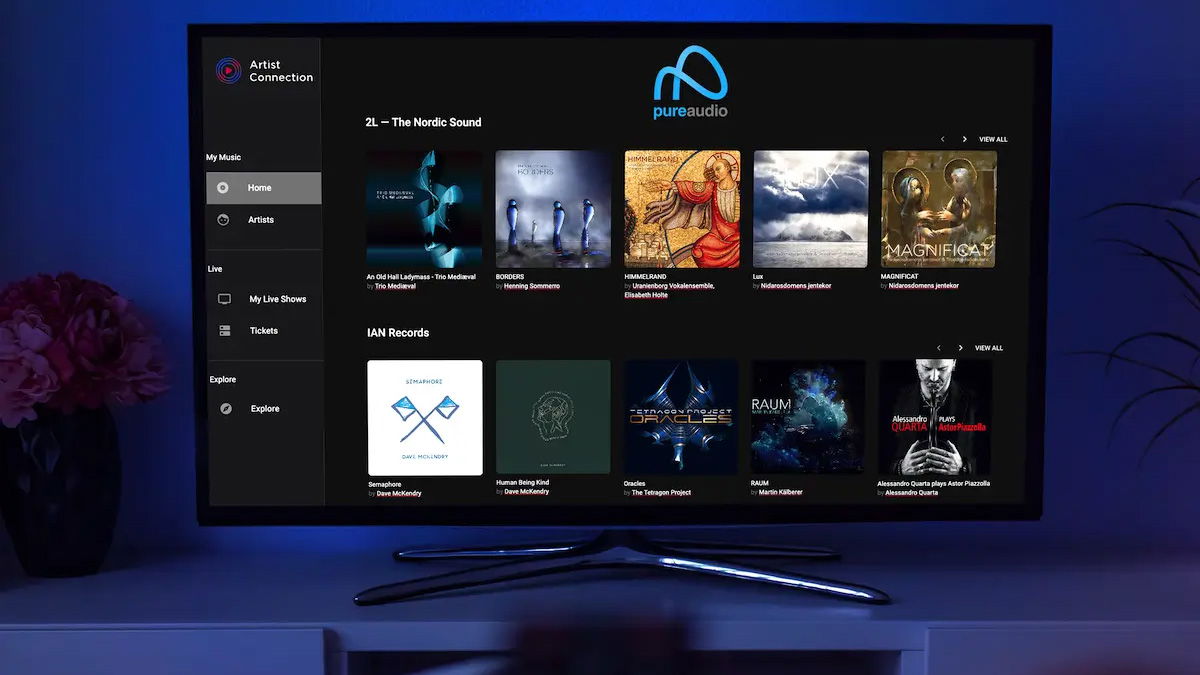Click the Uranienborg Vokalensemble artist link
Viewport: 1200px width, 675px height.
(x=673, y=286)
